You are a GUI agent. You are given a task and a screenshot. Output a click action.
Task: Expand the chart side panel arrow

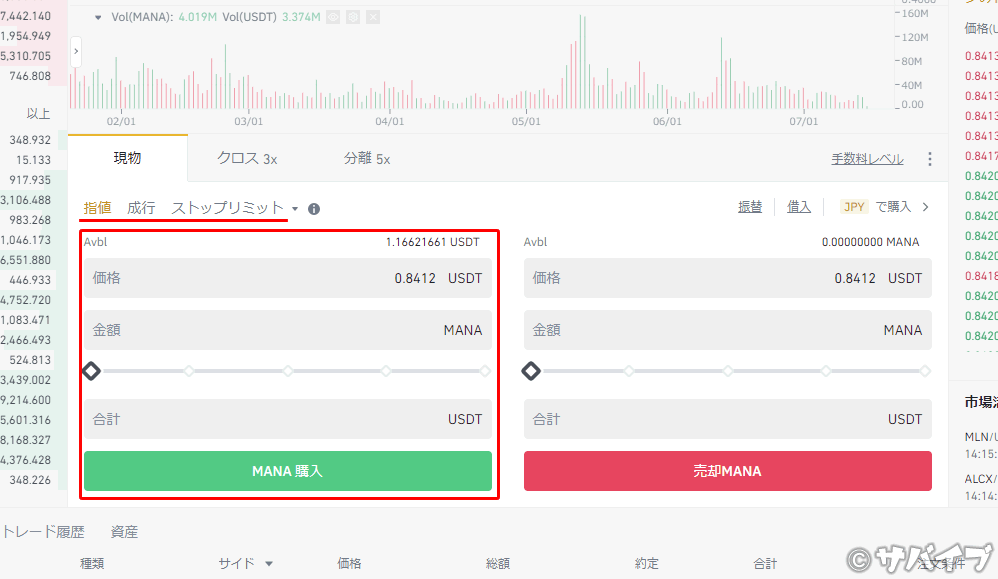76,52
